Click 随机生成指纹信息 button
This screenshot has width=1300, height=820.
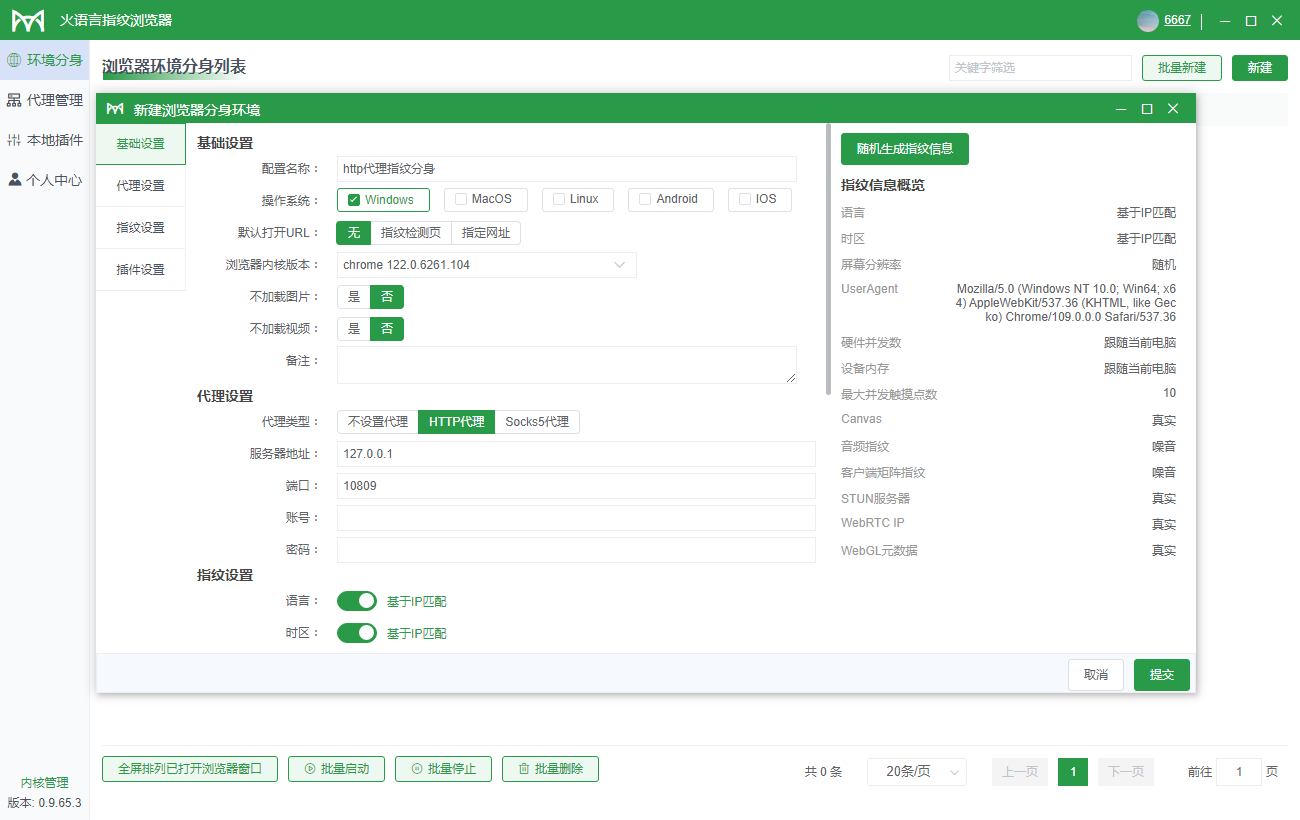click(905, 148)
